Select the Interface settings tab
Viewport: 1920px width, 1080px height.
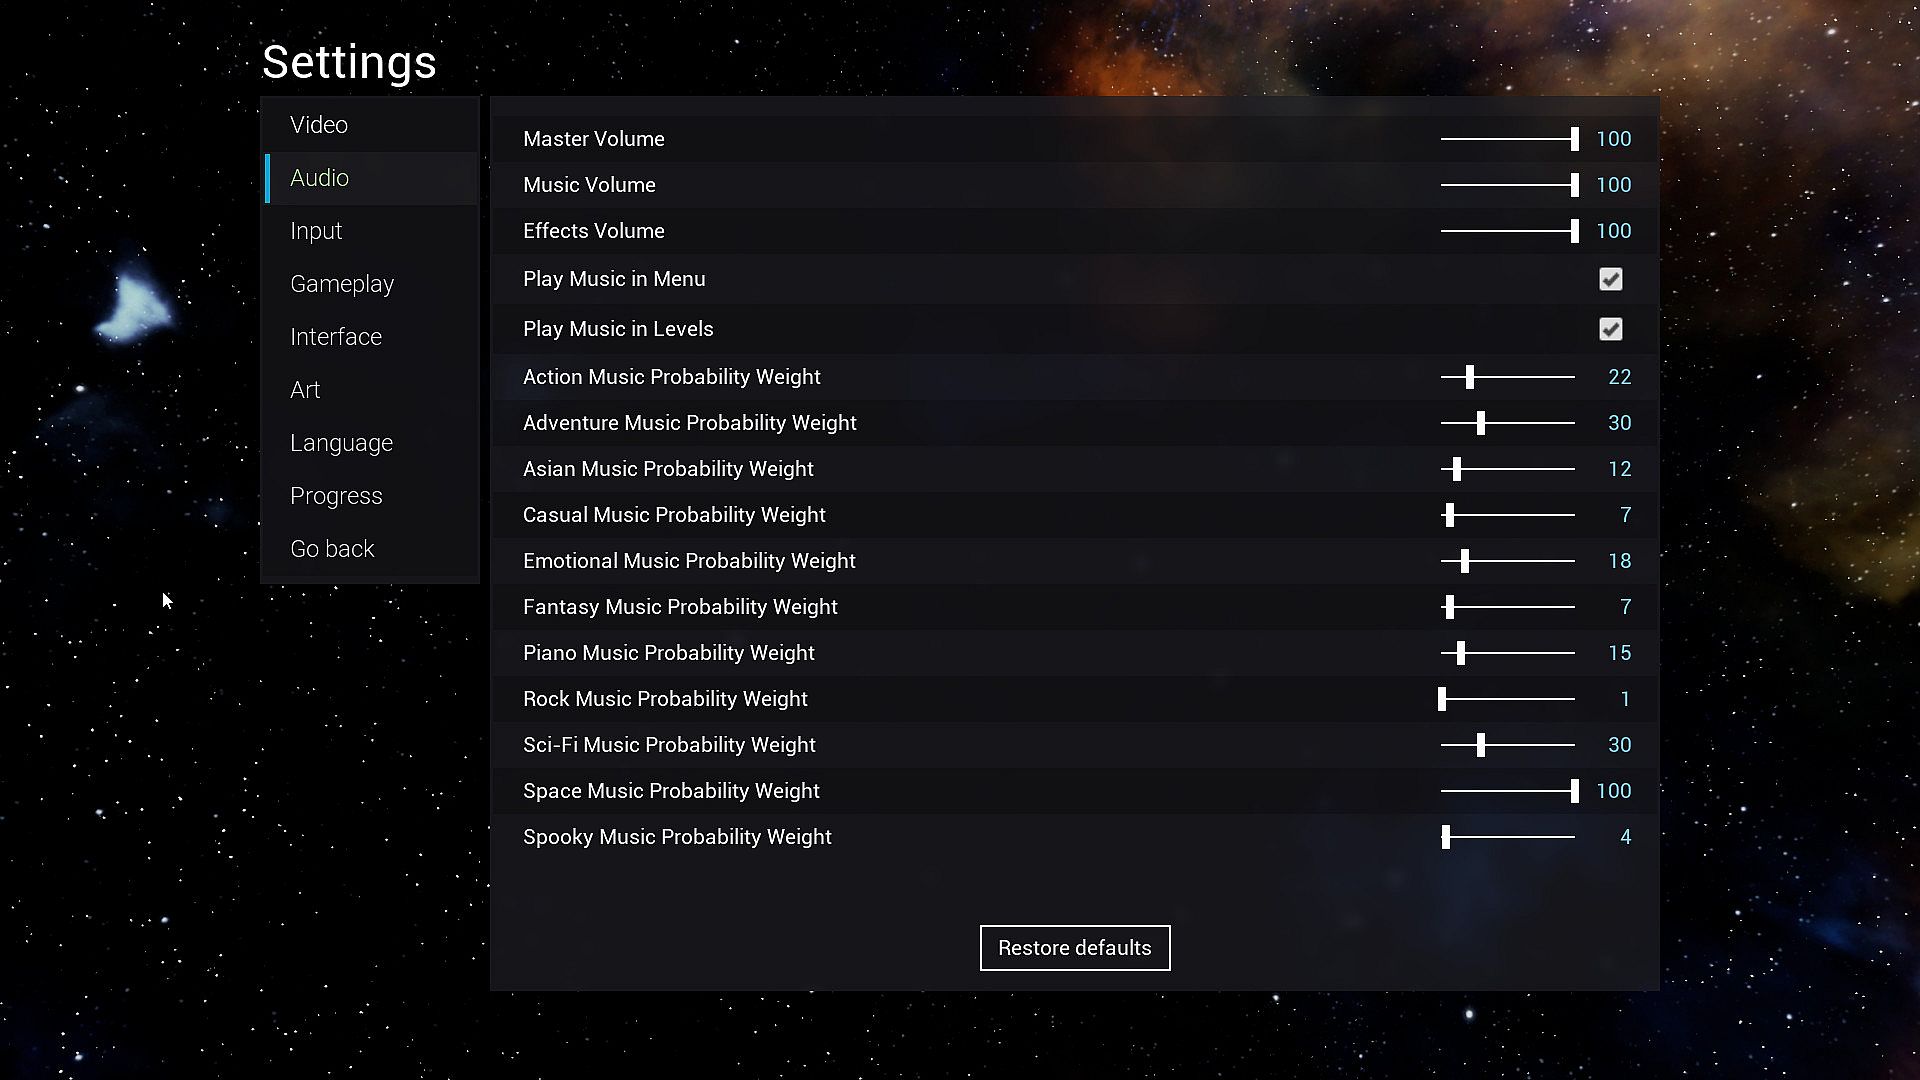click(x=336, y=337)
